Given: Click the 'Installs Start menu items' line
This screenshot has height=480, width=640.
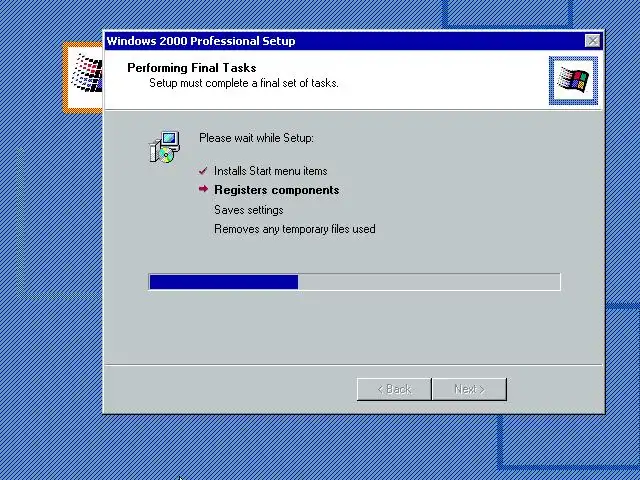Looking at the screenshot, I should (271, 171).
